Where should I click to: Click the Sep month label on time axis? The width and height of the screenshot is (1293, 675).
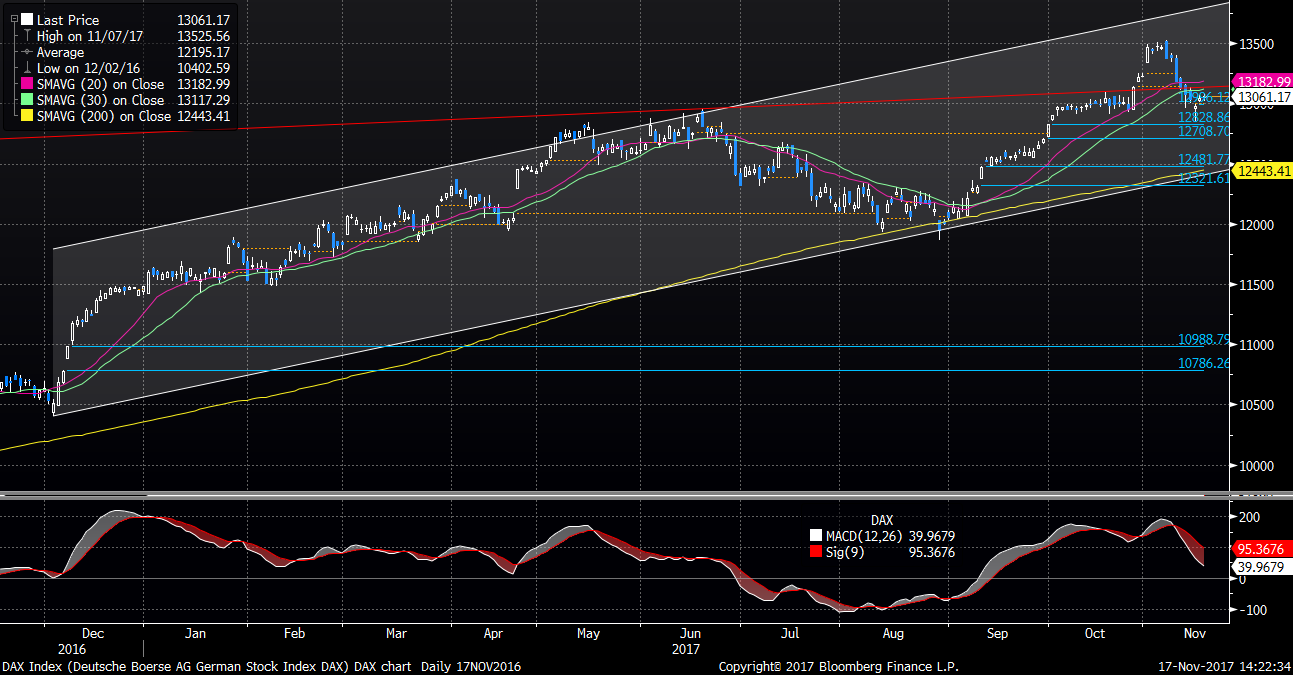click(x=997, y=633)
